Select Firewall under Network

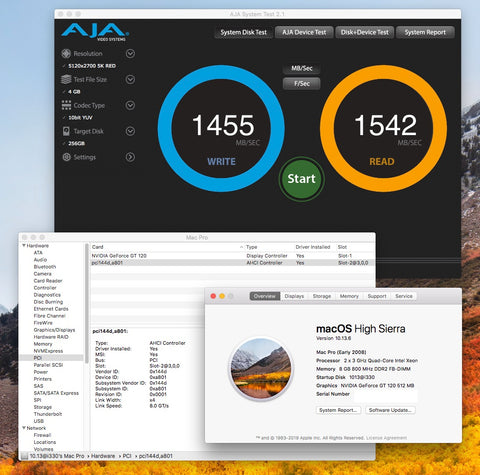point(42,435)
